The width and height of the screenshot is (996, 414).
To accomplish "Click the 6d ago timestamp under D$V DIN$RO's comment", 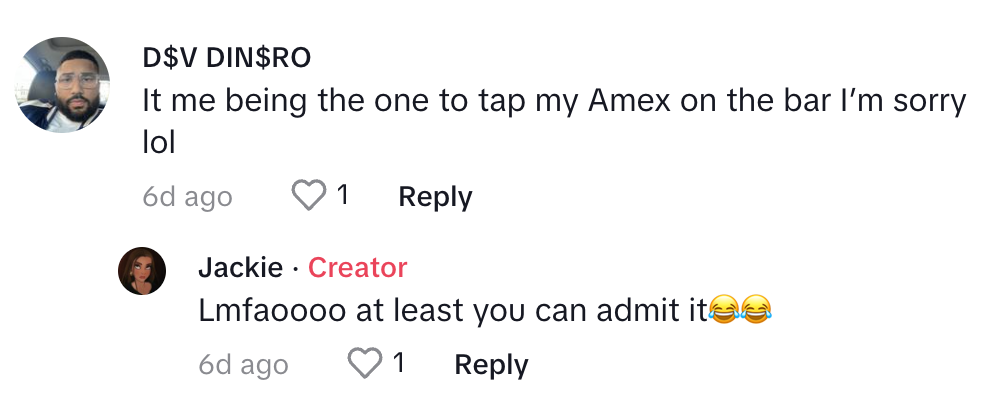I will pos(187,197).
